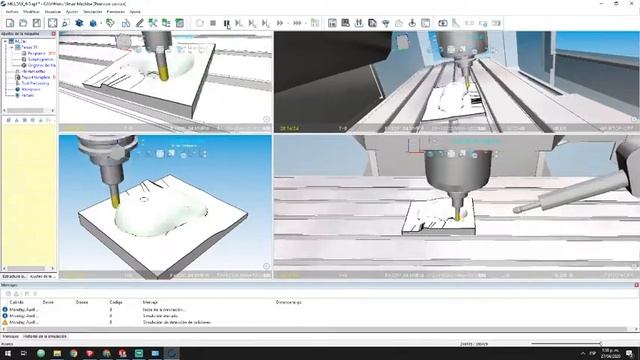Viewport: 640px width, 360px height.
Task: Click the measuring ruler icon in right toolbar
Action: (456, 23)
